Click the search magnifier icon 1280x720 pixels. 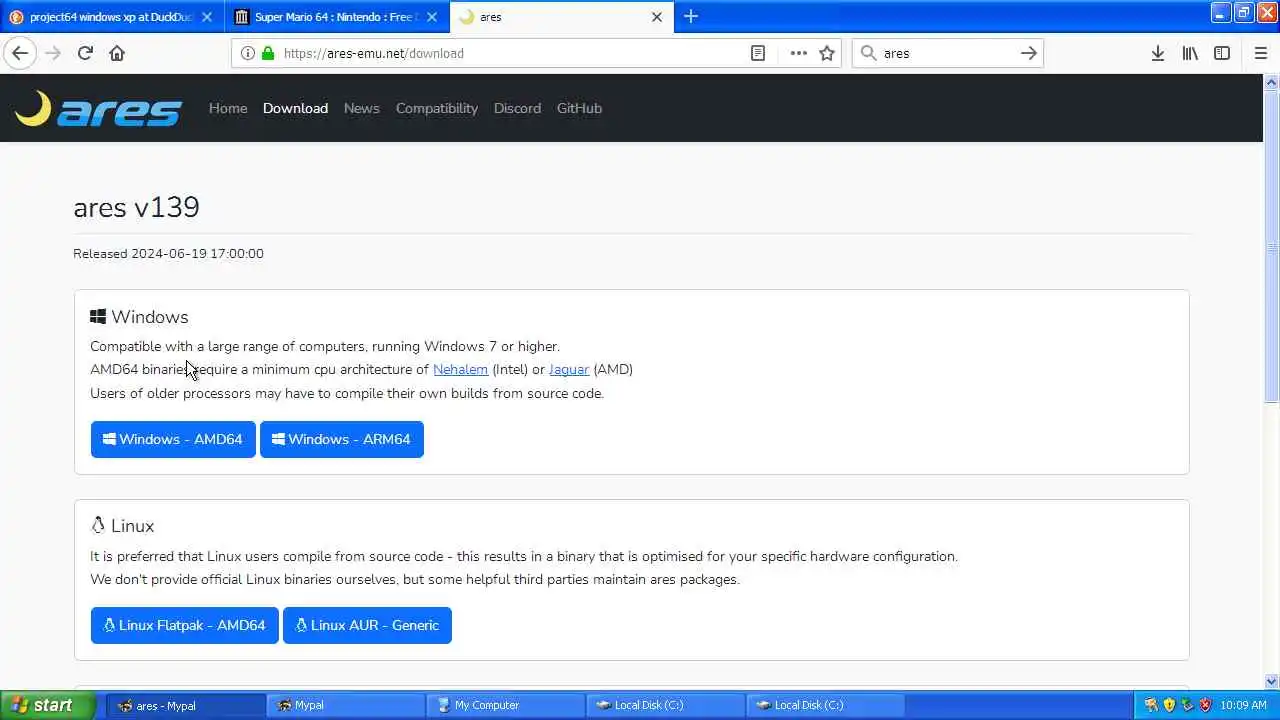(868, 53)
